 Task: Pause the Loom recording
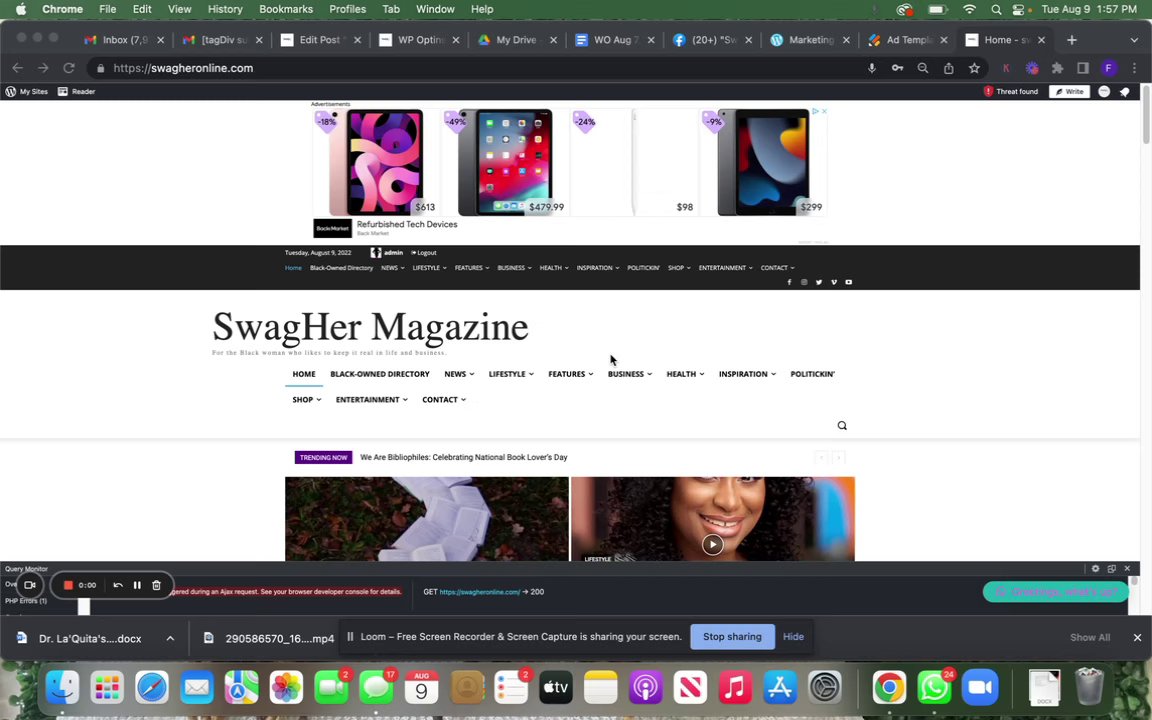pos(137,586)
